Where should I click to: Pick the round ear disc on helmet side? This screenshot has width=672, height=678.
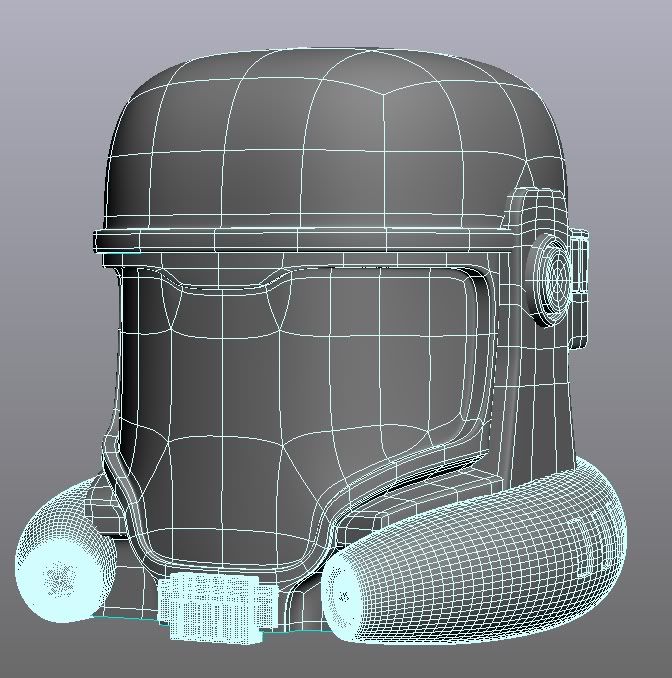(x=548, y=280)
